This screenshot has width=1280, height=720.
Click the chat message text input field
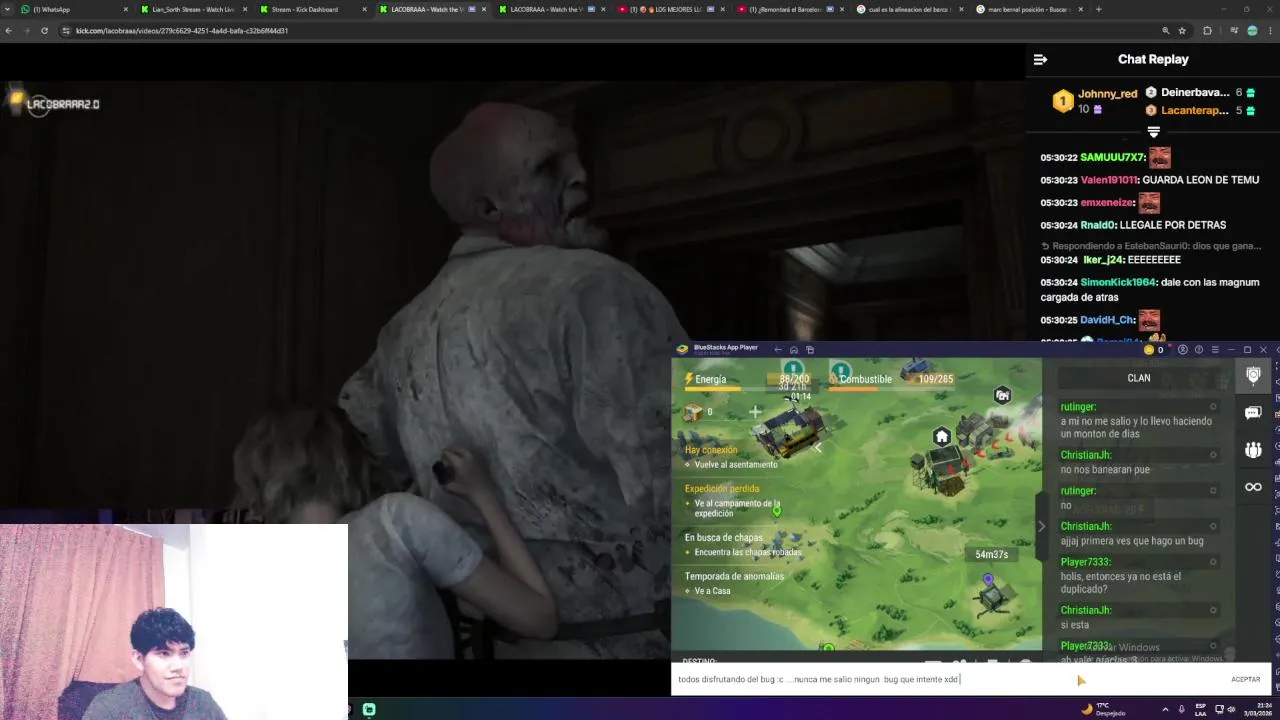(x=945, y=679)
